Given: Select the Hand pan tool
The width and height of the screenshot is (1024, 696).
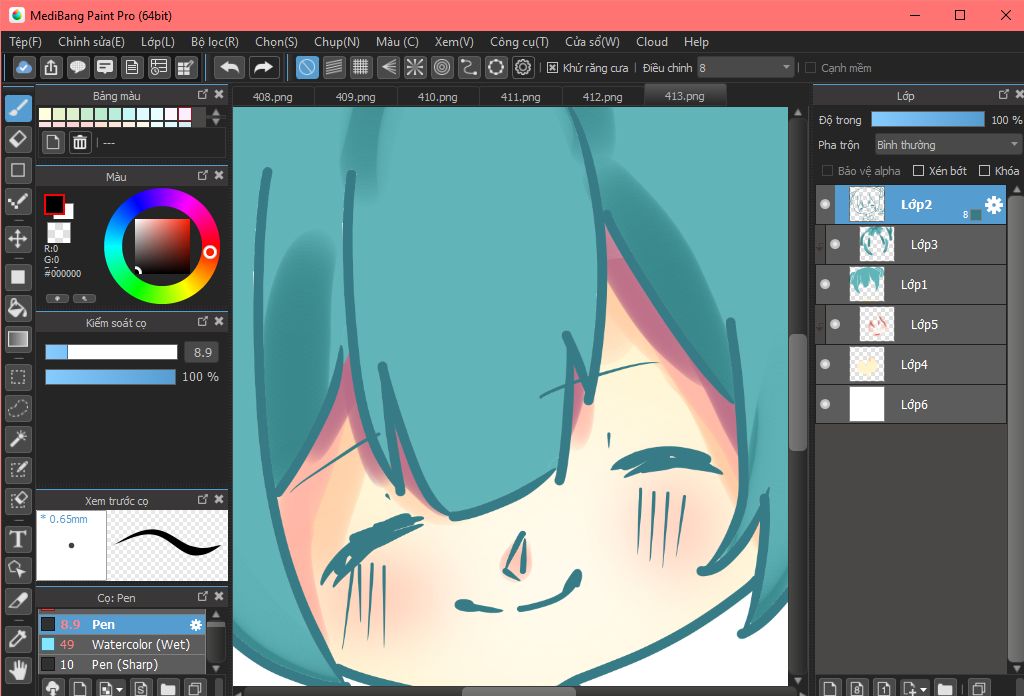Looking at the screenshot, I should pos(18,669).
